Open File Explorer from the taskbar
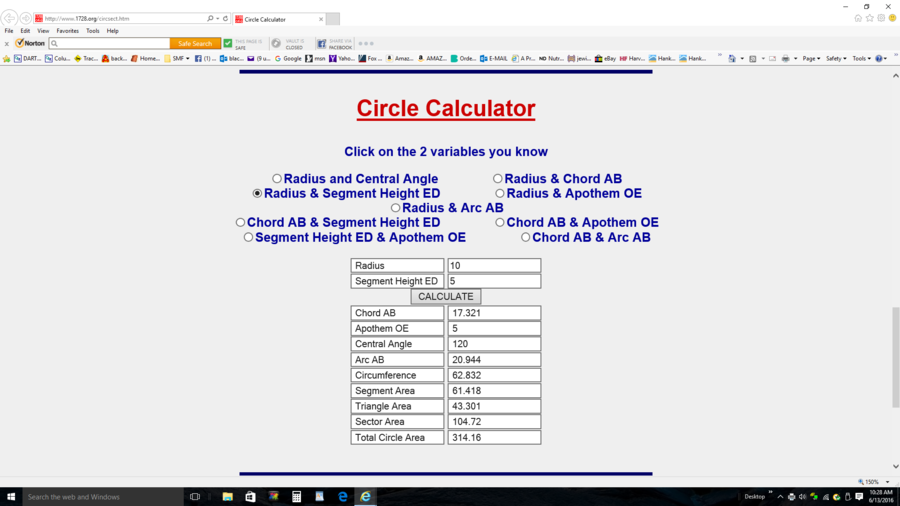The image size is (900, 506). [x=227, y=496]
